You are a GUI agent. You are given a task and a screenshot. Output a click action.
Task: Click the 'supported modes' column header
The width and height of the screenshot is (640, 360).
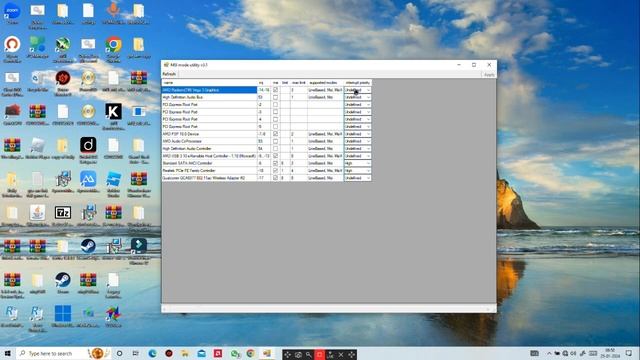pyautogui.click(x=325, y=83)
